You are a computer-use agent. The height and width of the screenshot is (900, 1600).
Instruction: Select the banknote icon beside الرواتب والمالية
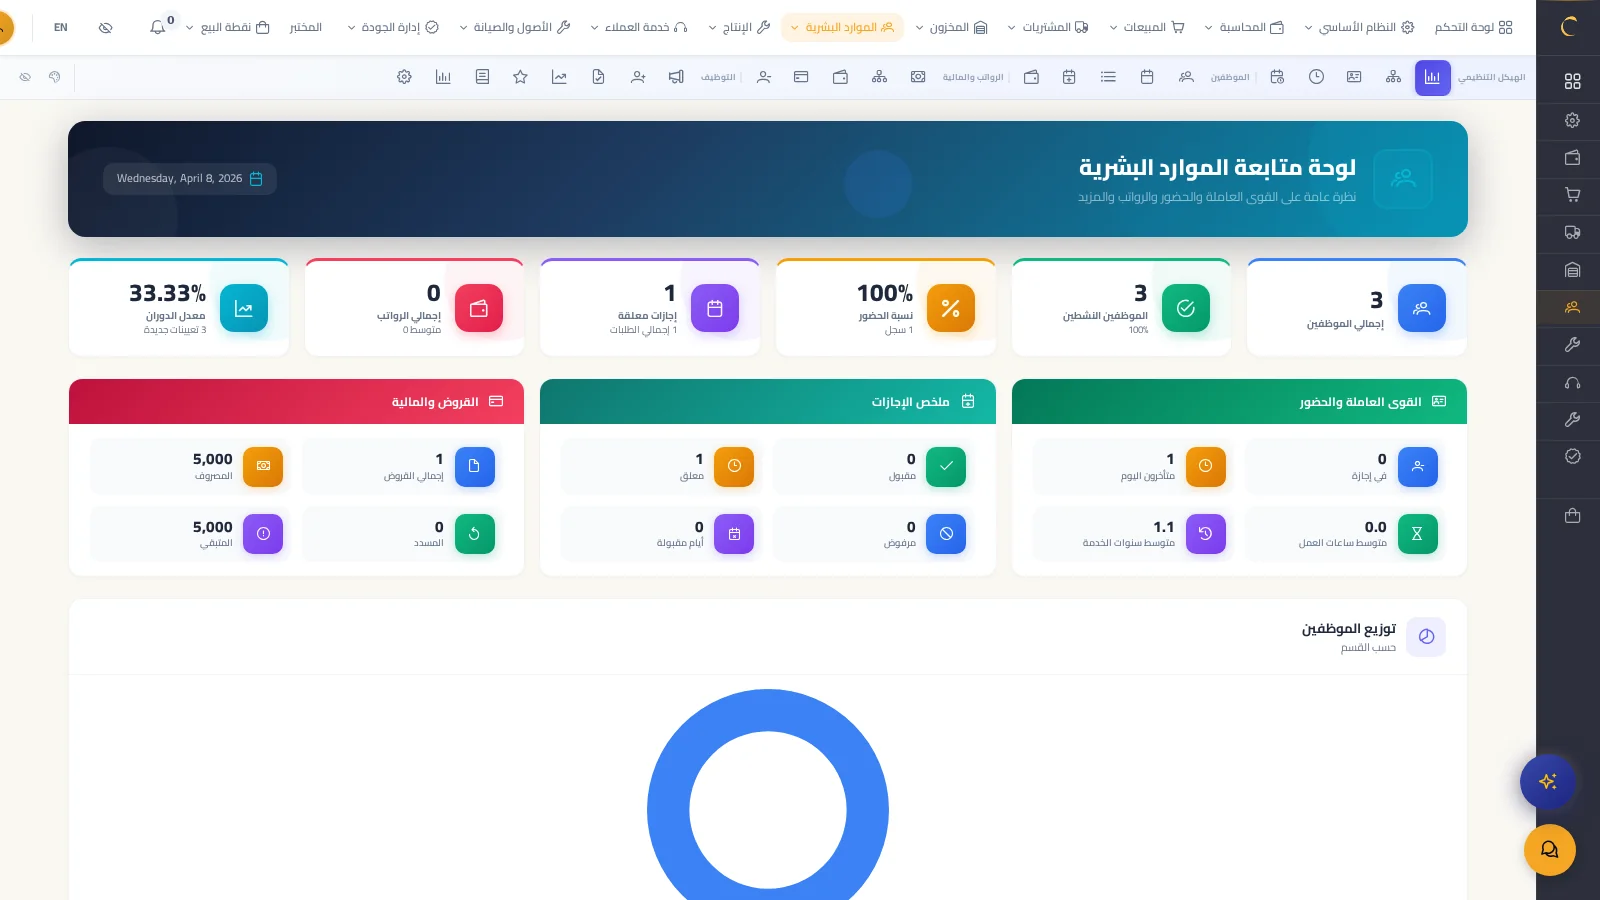[x=918, y=77]
